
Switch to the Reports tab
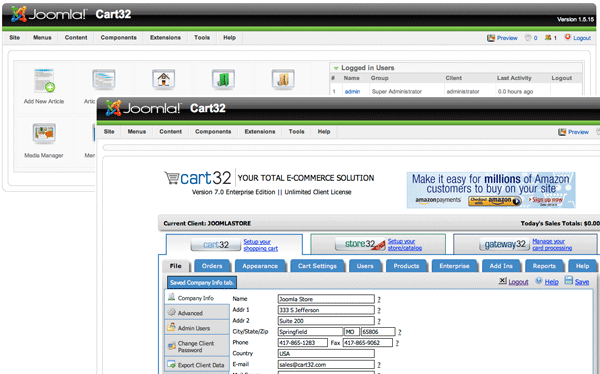click(544, 266)
